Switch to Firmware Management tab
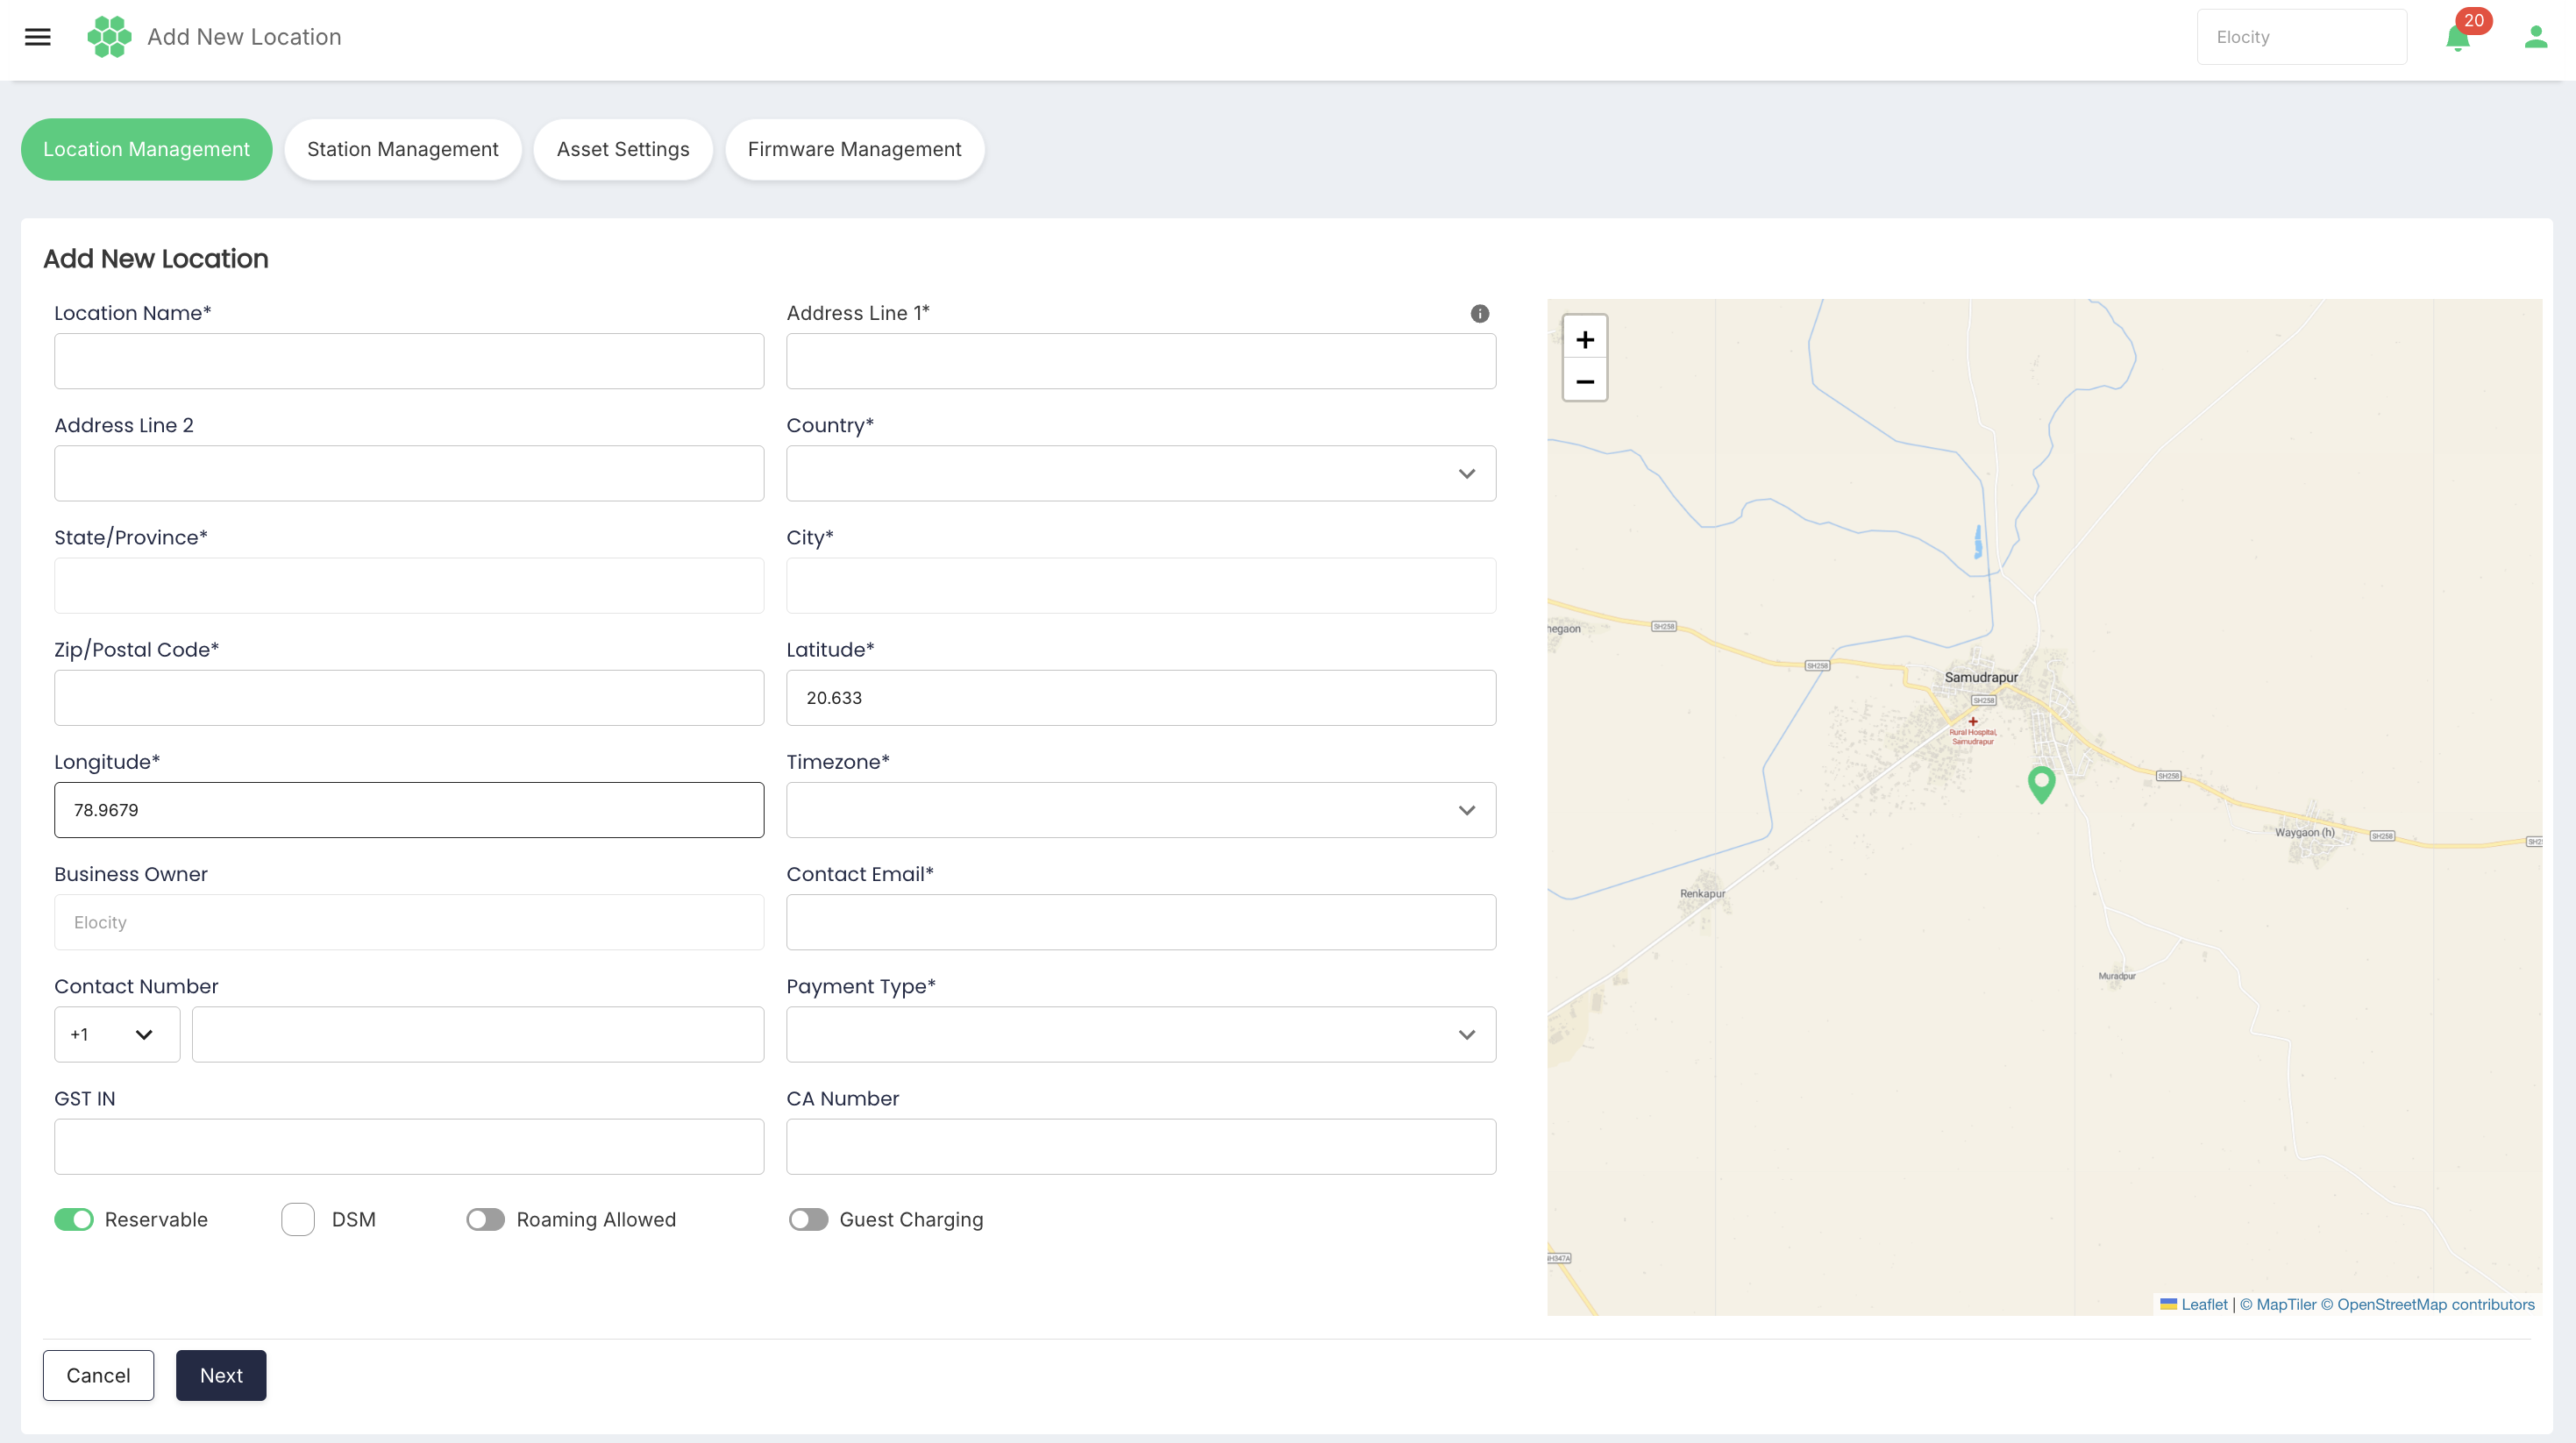 [854, 149]
